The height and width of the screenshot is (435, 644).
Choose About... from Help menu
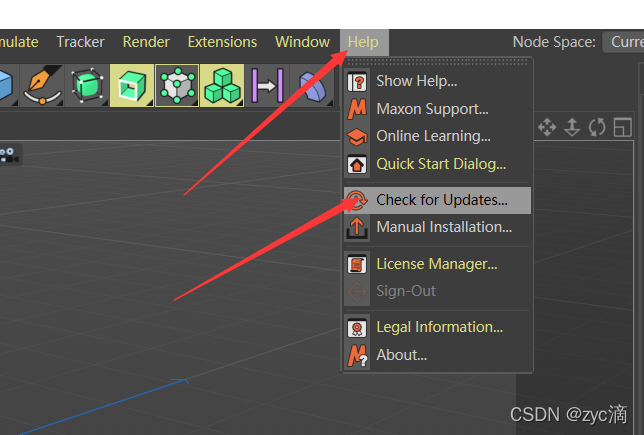pos(437,355)
